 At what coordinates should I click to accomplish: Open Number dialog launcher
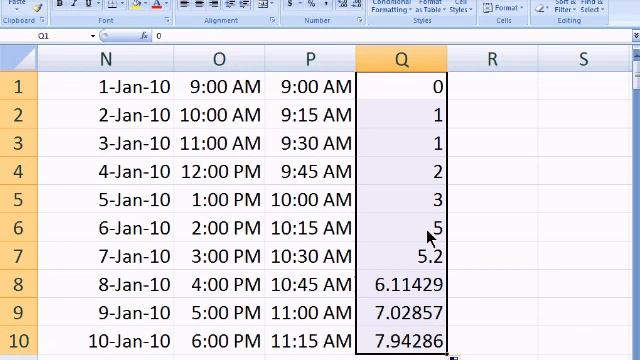tap(360, 20)
